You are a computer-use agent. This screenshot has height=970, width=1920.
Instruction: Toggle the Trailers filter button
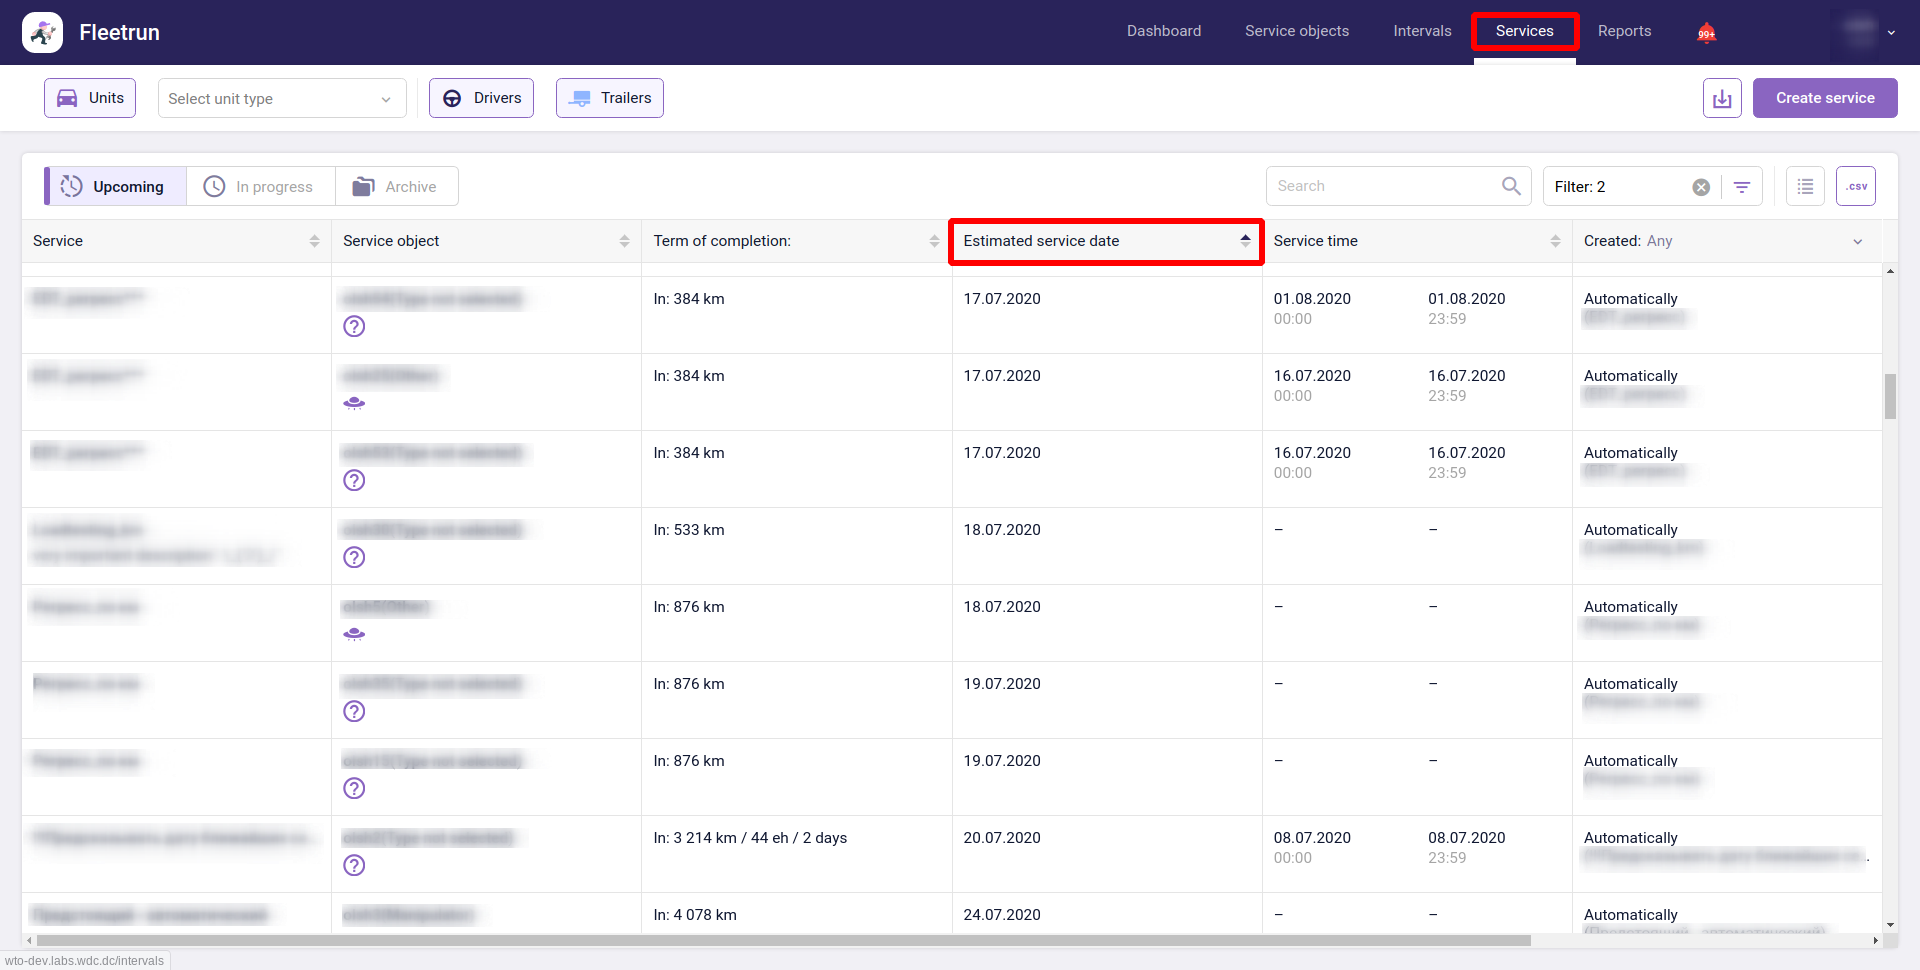pyautogui.click(x=609, y=98)
